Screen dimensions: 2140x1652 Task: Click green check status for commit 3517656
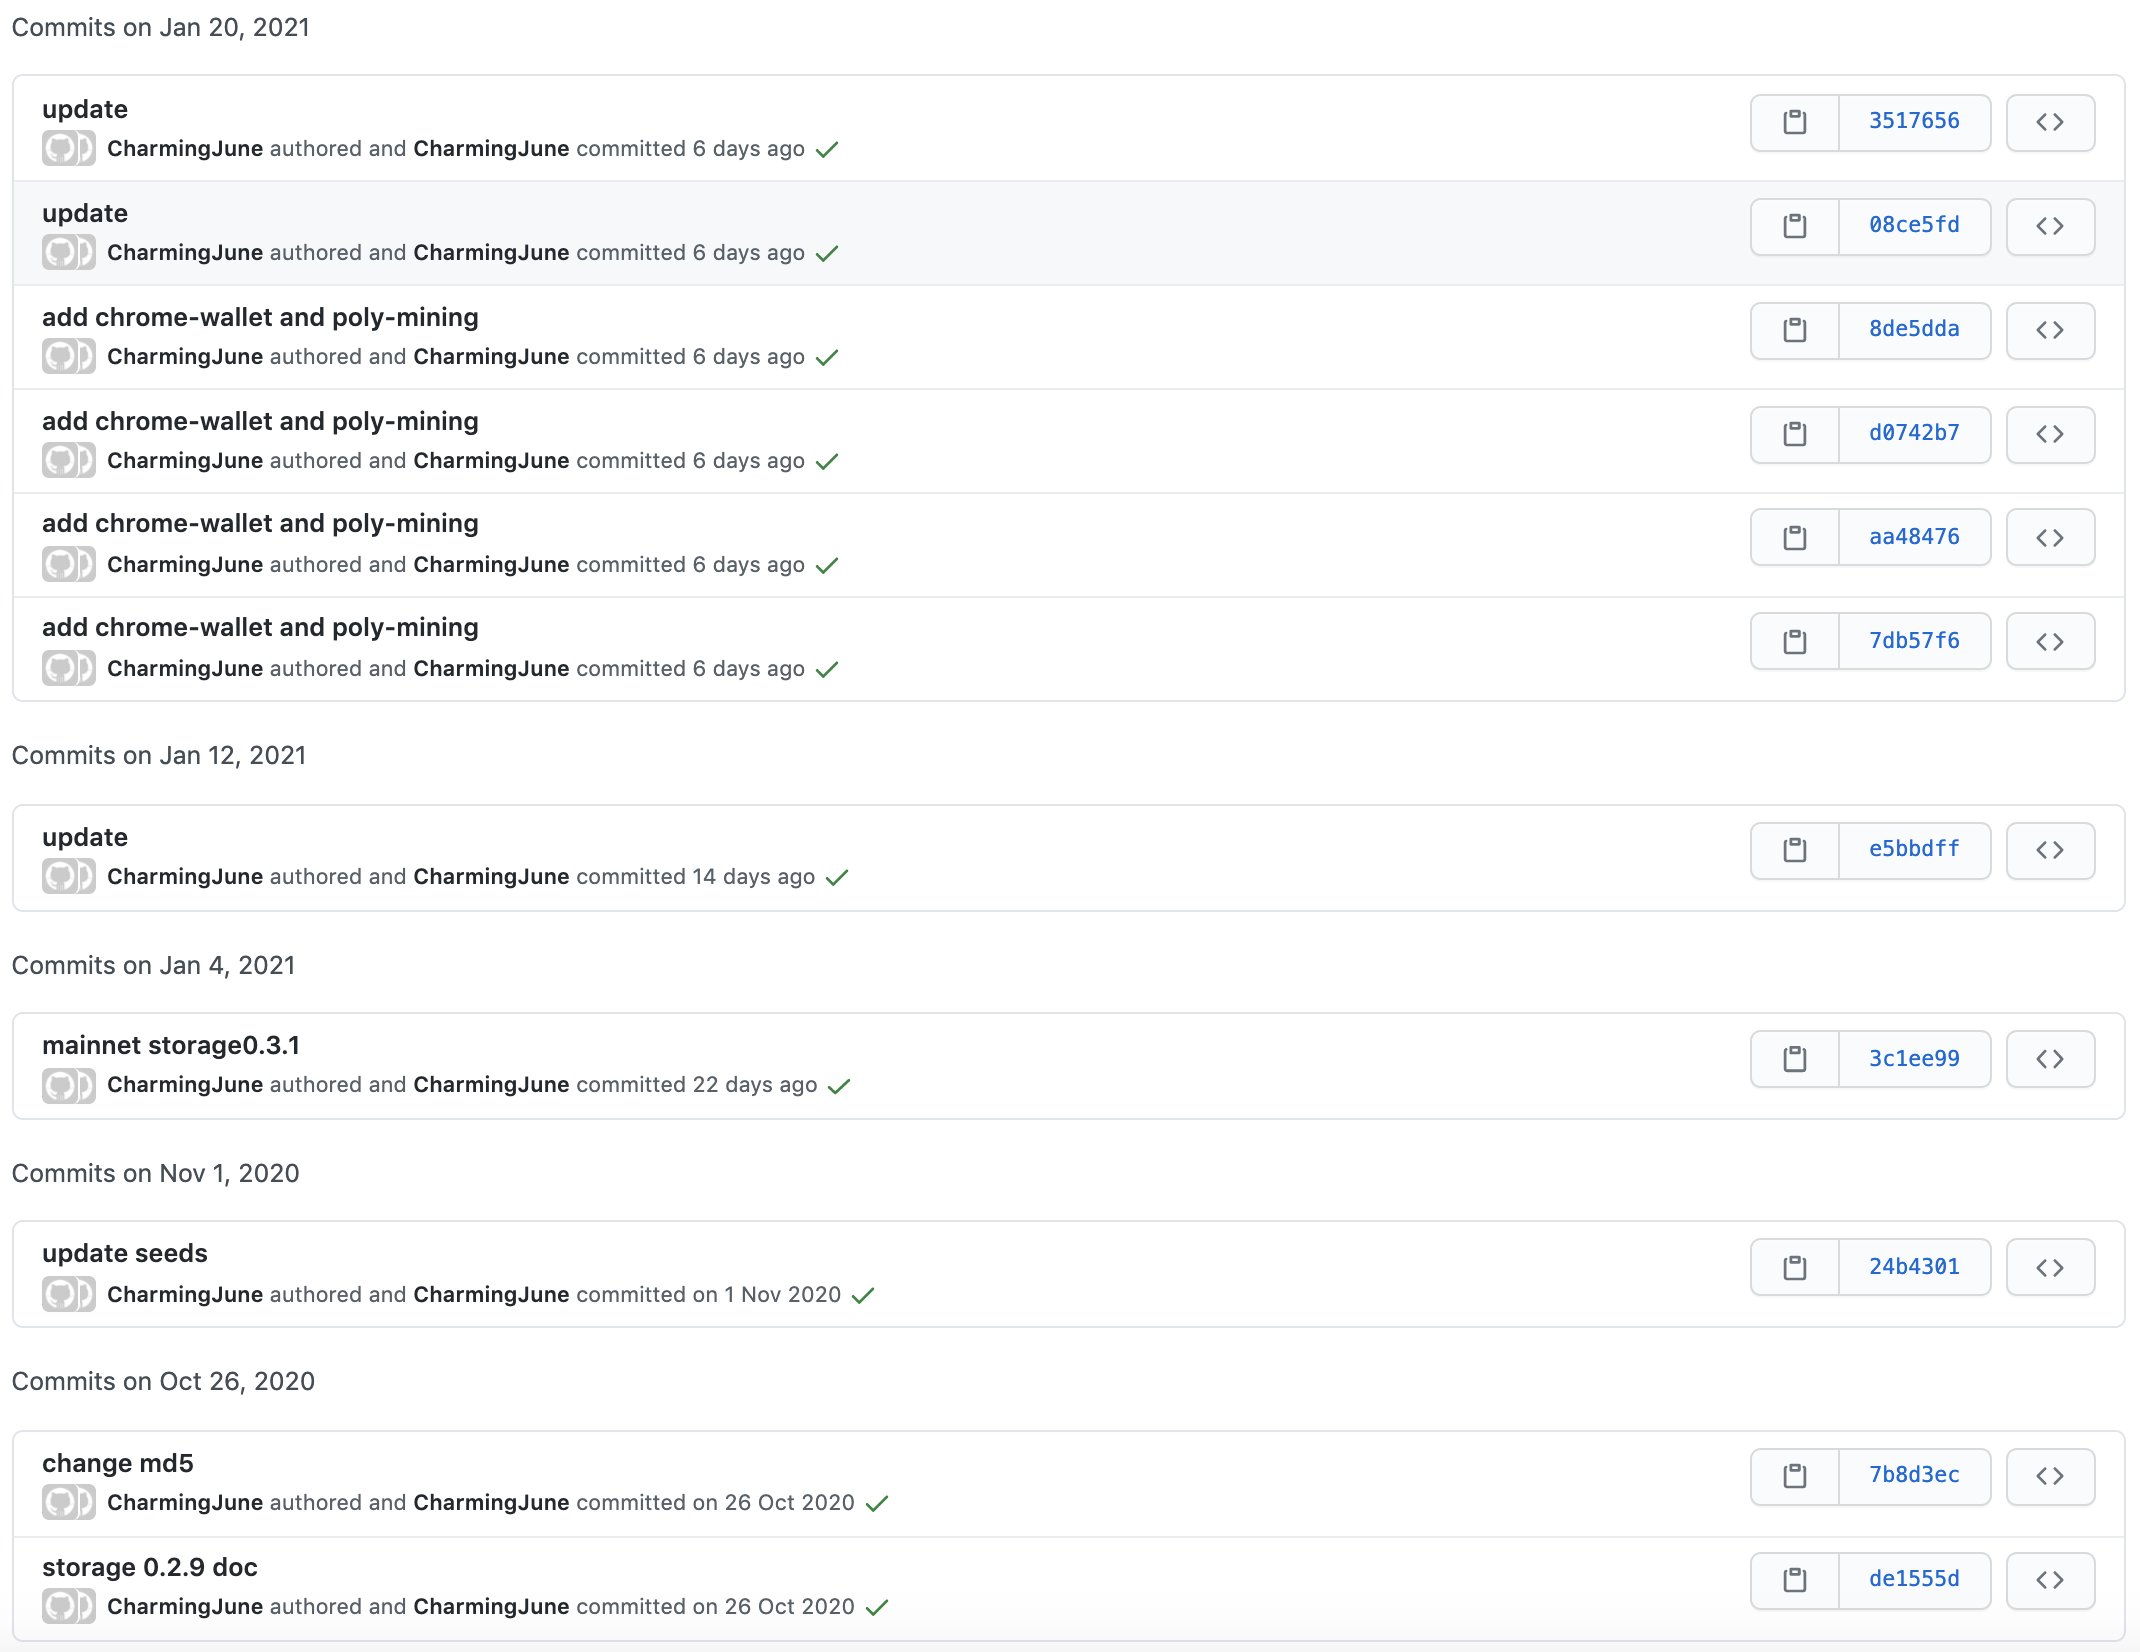coord(827,150)
